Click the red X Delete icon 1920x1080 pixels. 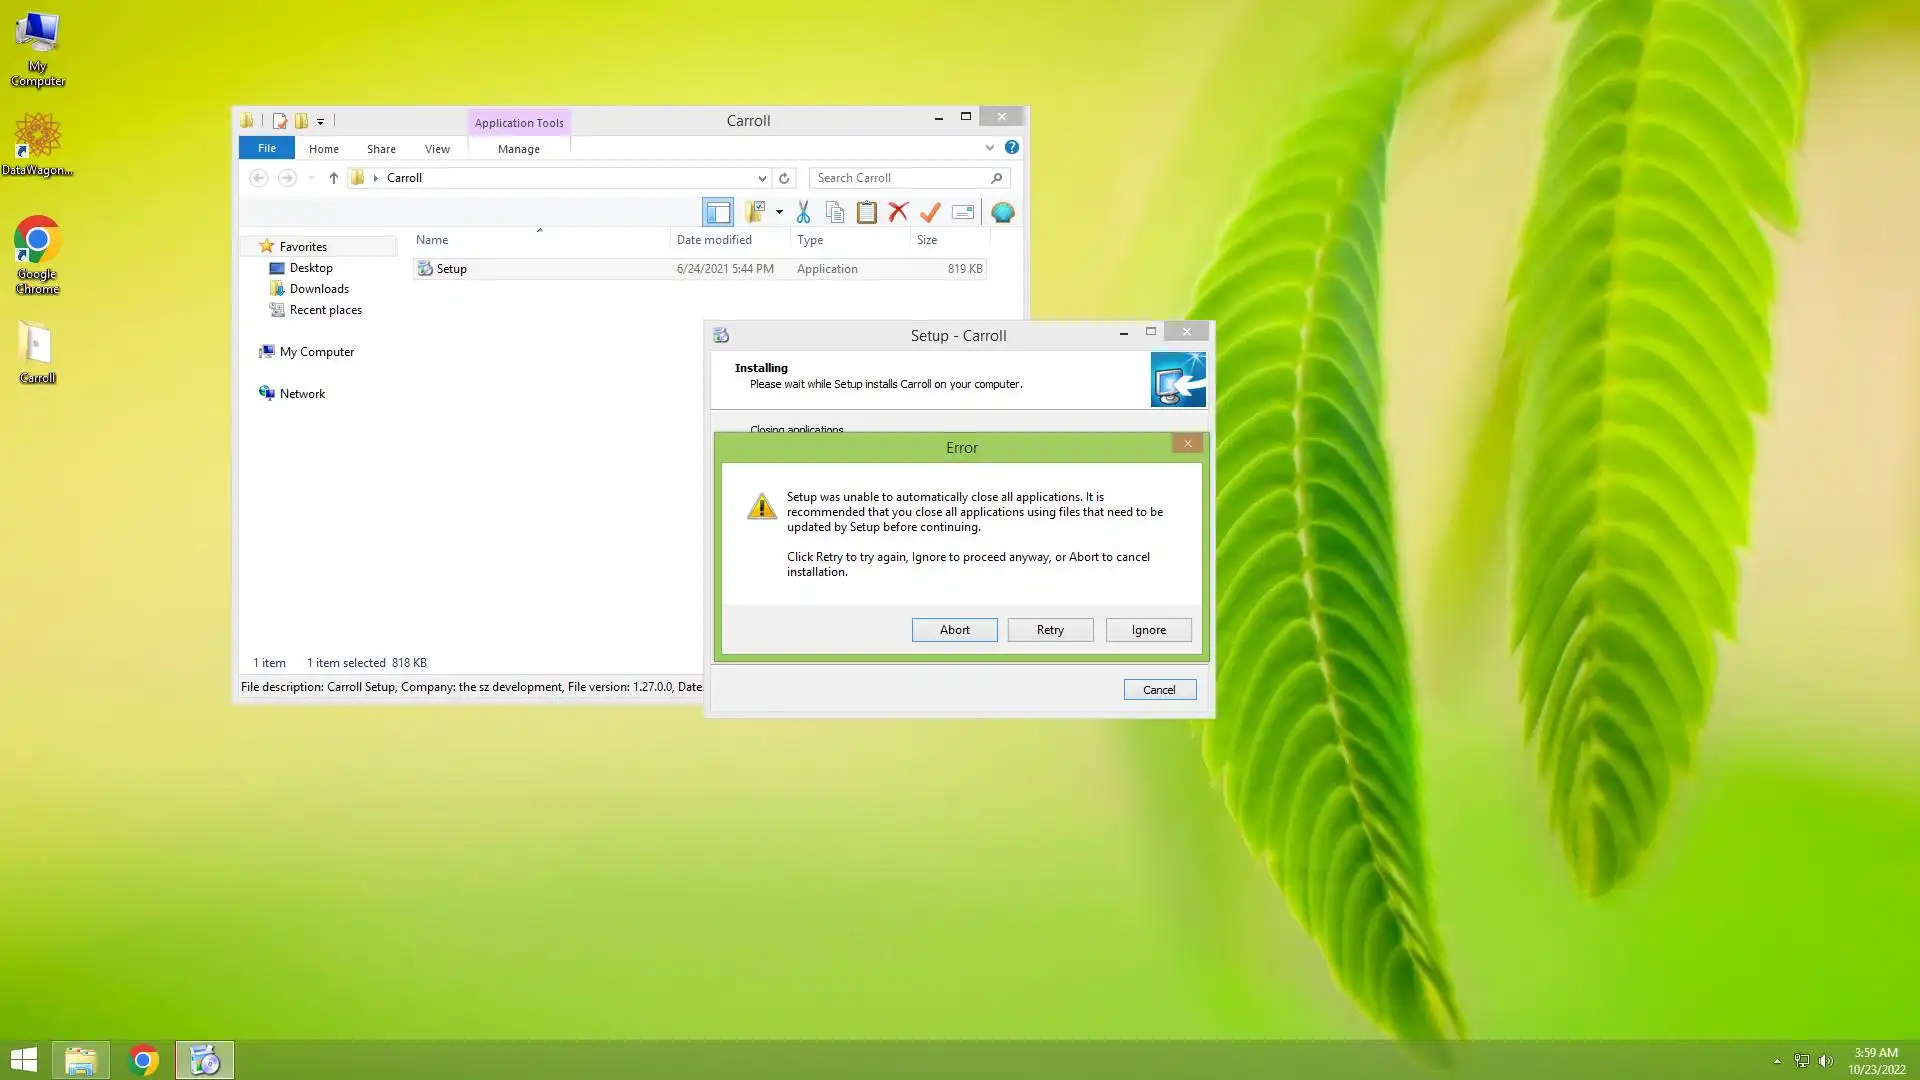(898, 212)
